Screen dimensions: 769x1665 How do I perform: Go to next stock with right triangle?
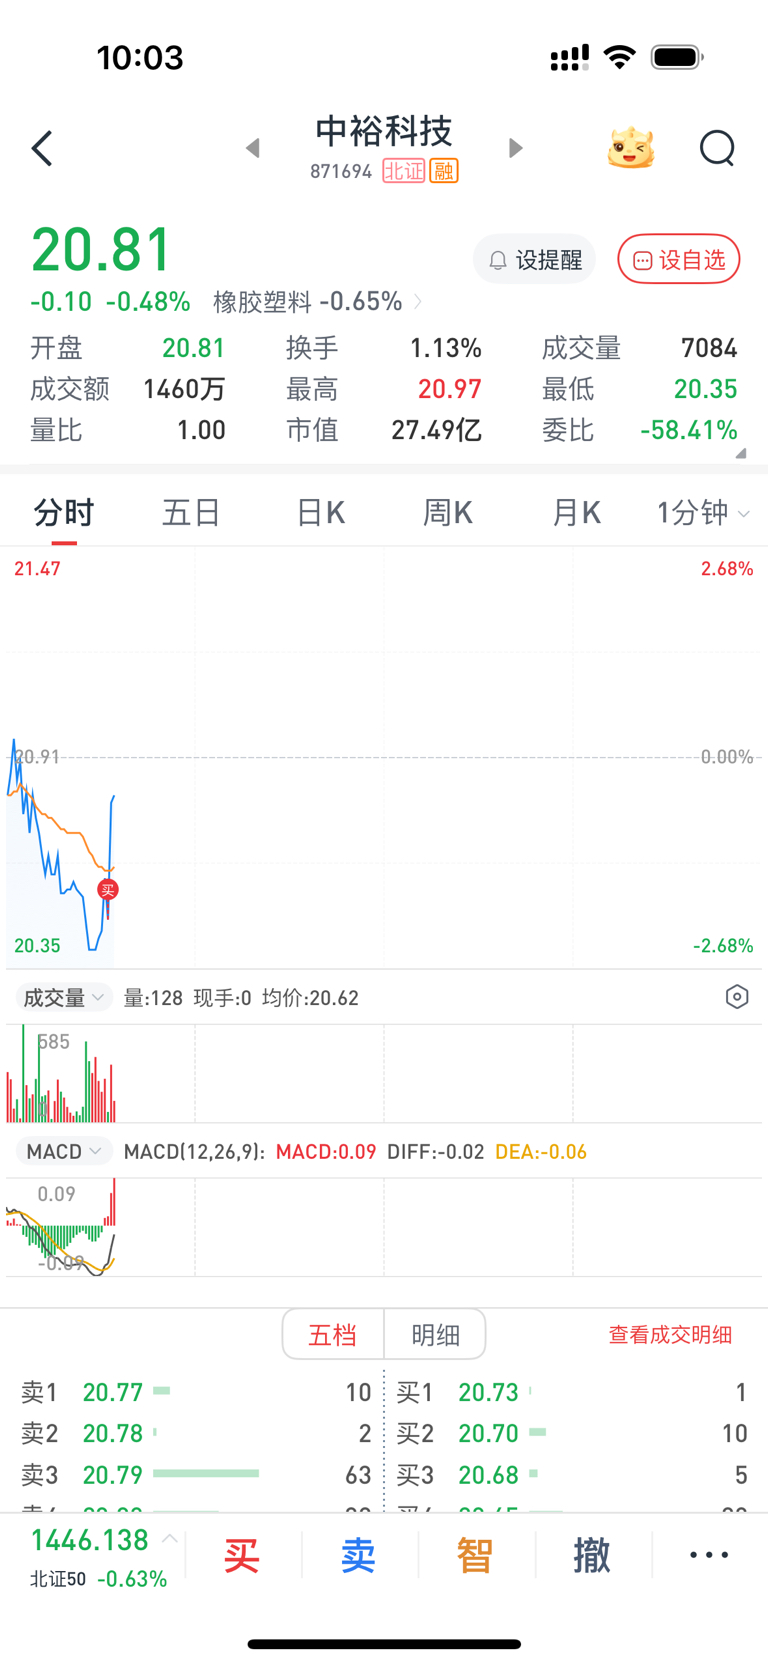(515, 148)
